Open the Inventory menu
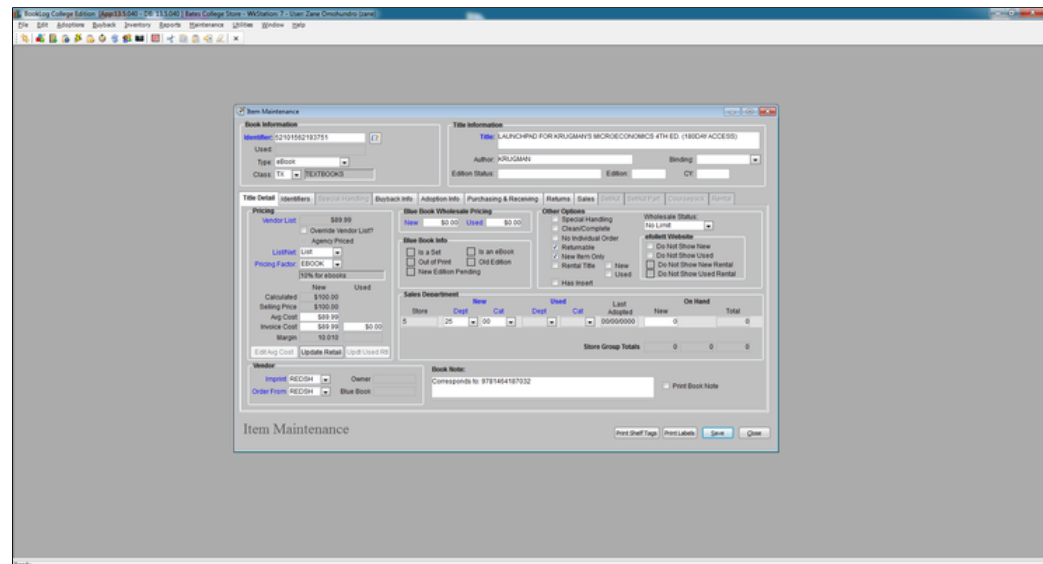The image size is (1043, 564). pyautogui.click(x=137, y=25)
